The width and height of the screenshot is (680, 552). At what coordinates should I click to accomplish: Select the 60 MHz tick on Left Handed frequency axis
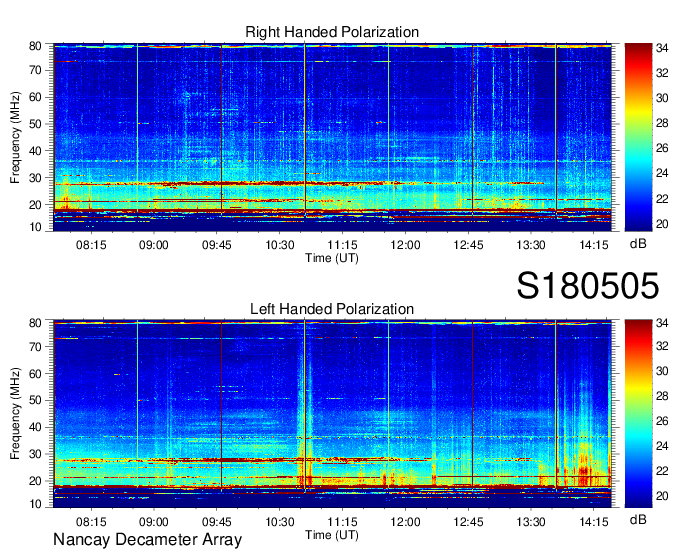point(35,374)
